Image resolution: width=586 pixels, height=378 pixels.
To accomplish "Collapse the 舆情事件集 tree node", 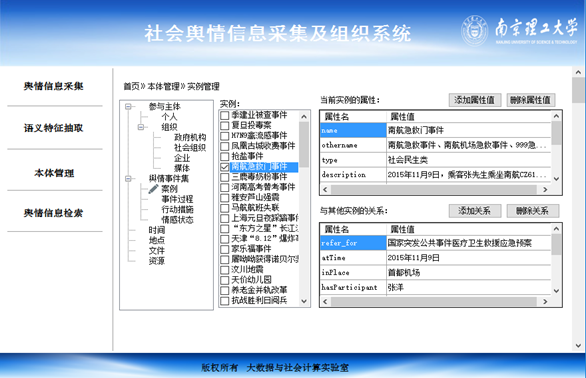I will (128, 179).
